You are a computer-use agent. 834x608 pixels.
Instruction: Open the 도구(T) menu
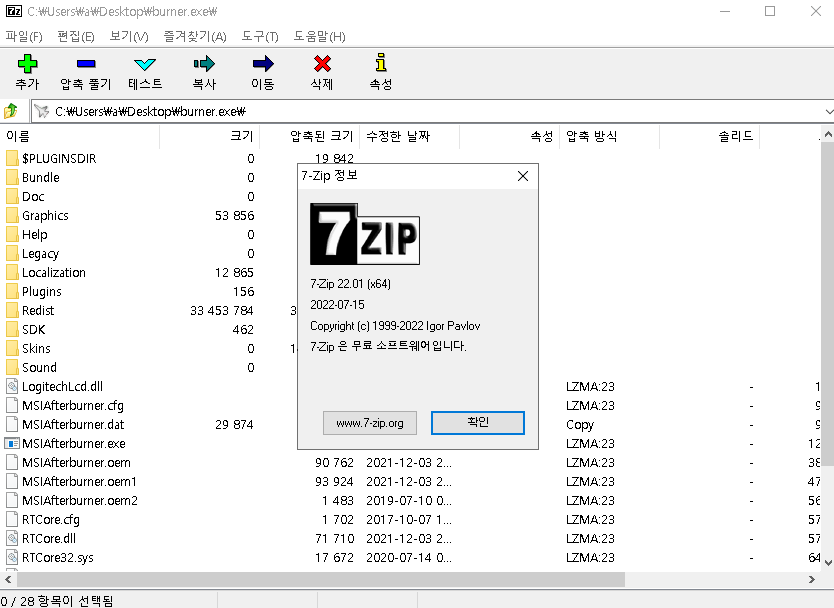[260, 36]
